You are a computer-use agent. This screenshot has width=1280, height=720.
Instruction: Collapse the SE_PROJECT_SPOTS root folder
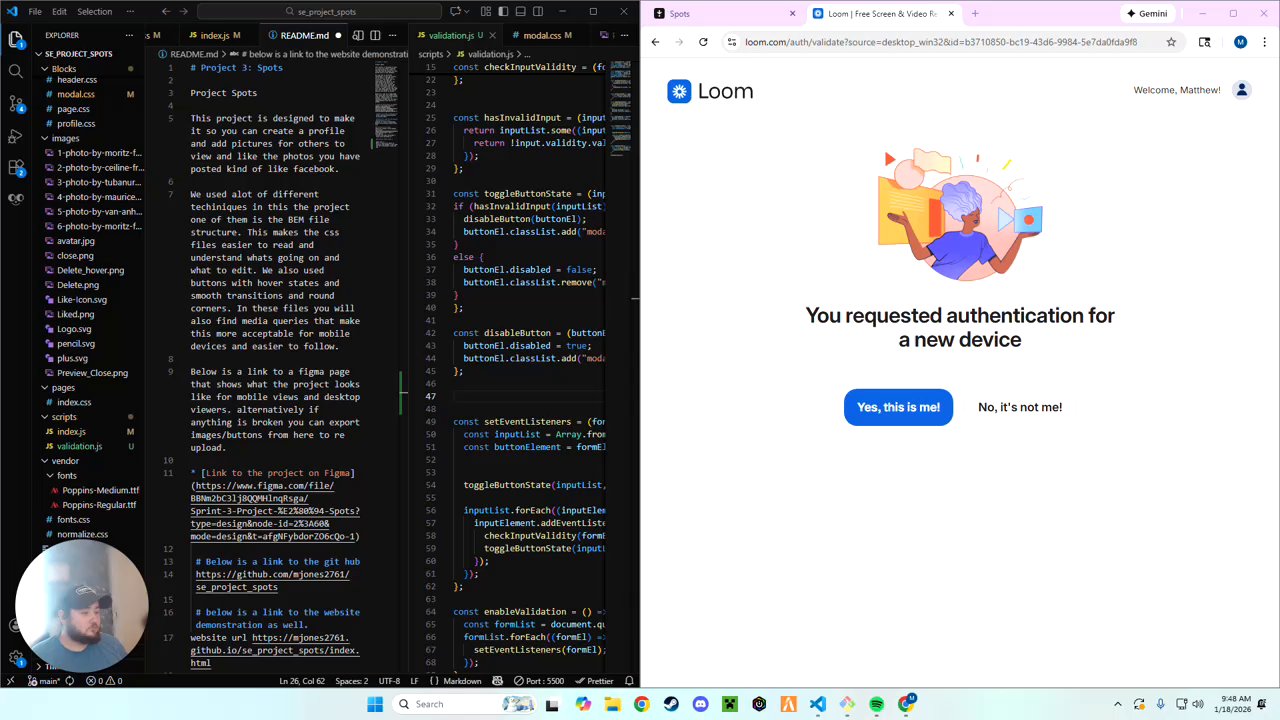click(x=78, y=54)
